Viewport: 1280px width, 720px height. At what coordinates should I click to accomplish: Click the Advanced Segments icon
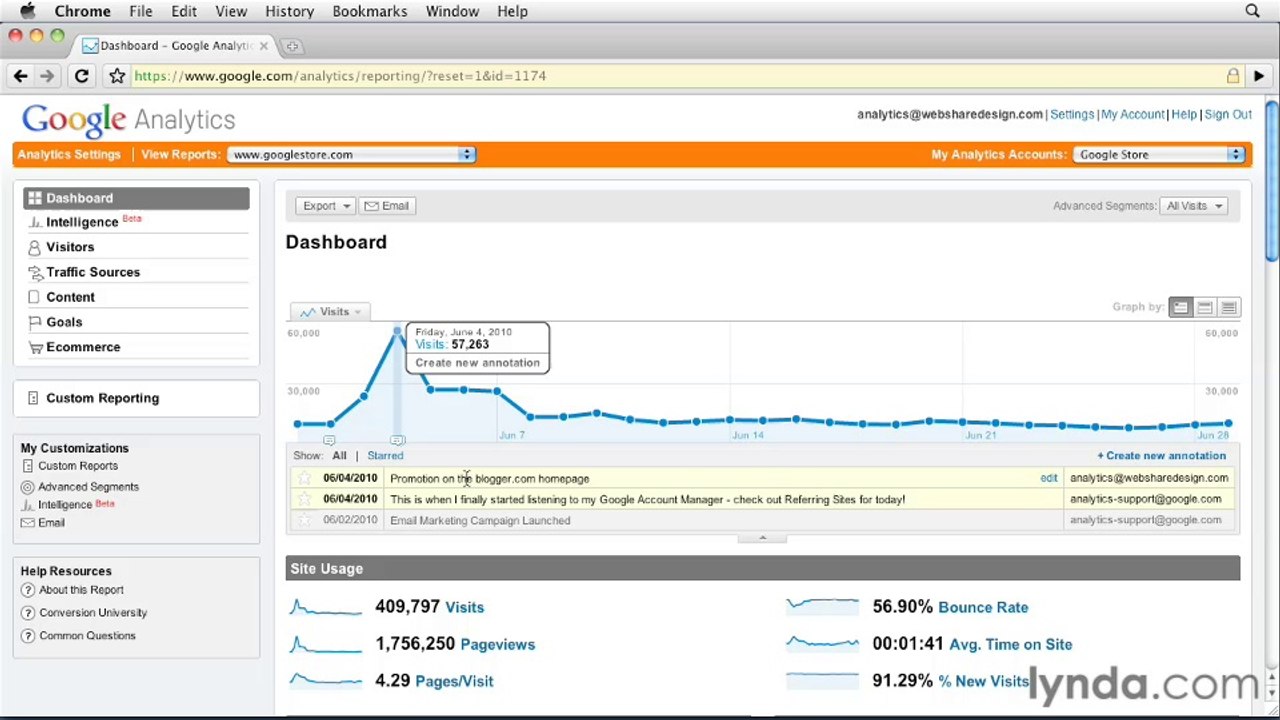[28, 487]
